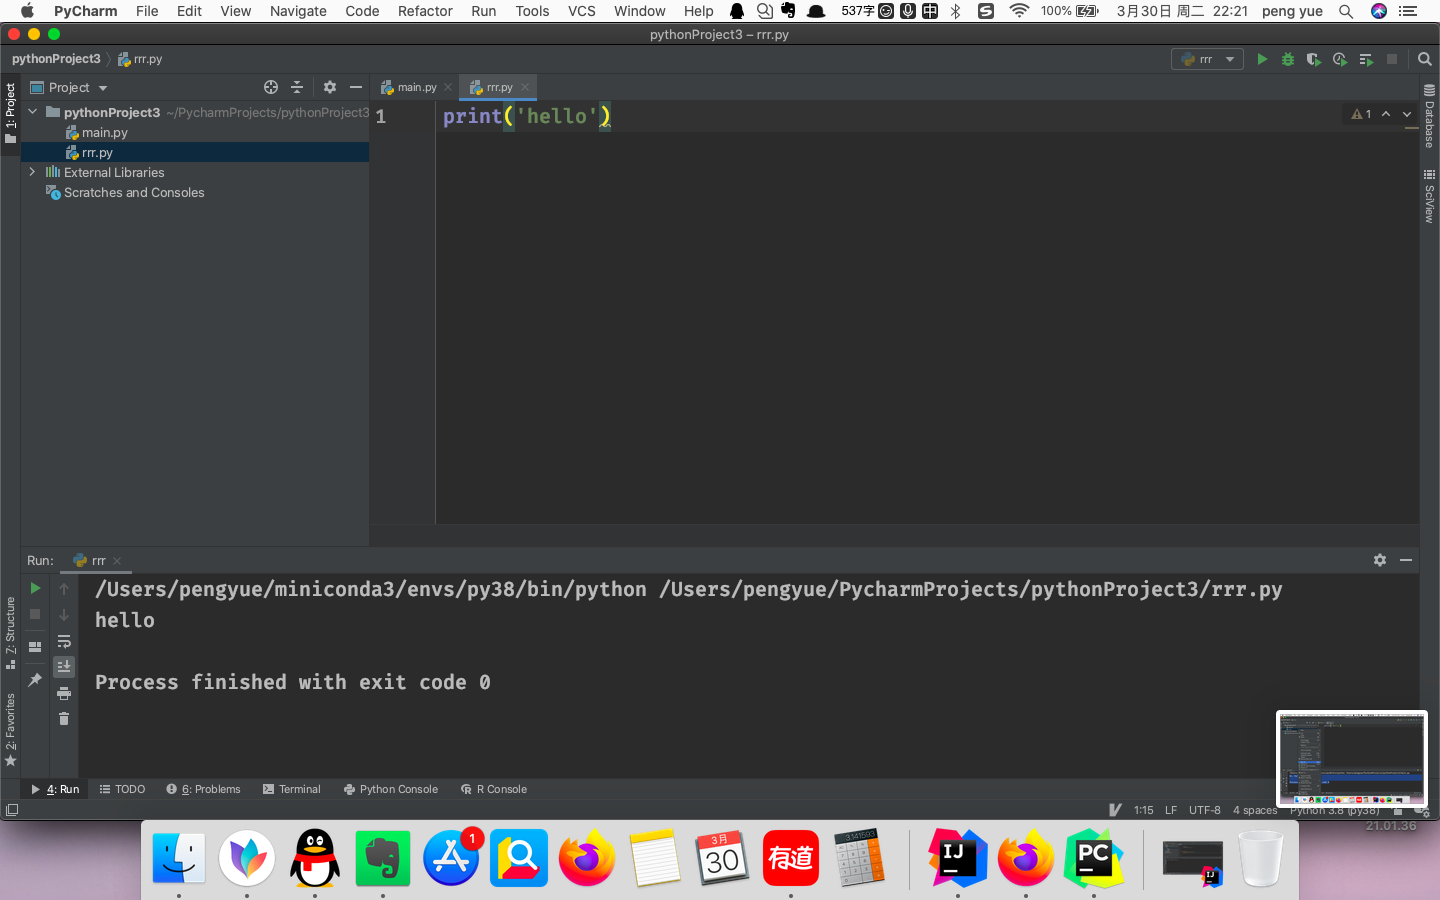
Task: Open the Refactor menu
Action: pos(425,11)
